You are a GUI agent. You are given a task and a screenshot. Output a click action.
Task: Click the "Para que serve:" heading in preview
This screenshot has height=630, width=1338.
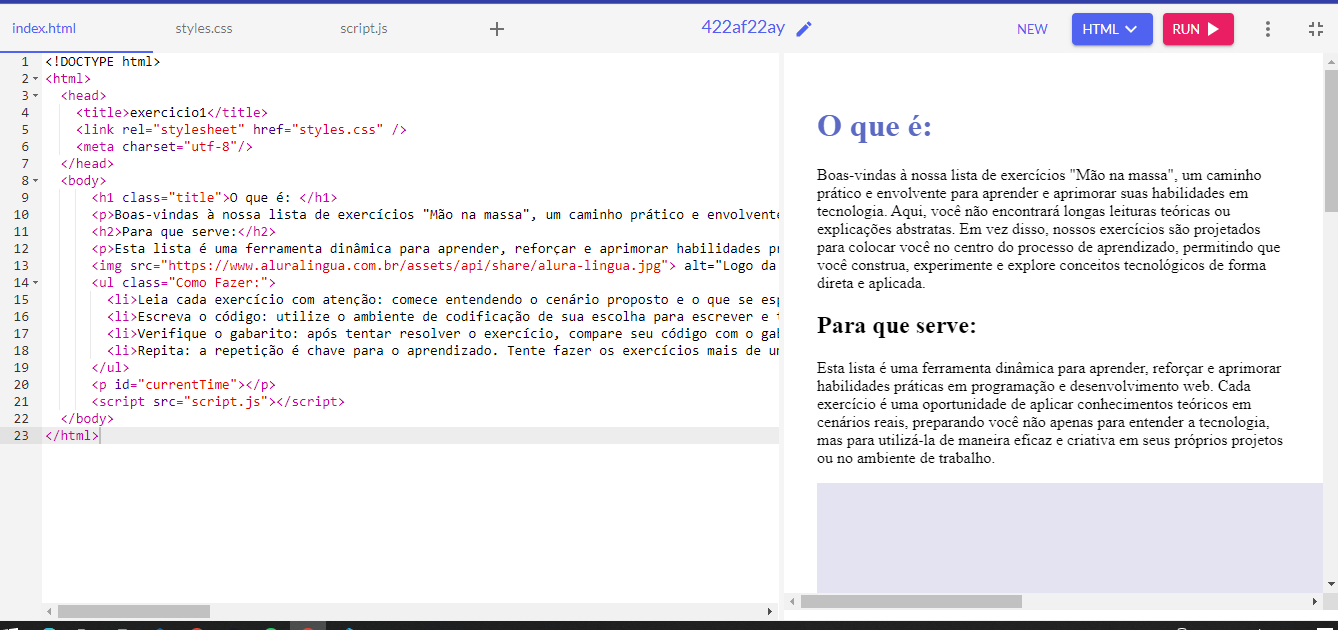click(896, 326)
